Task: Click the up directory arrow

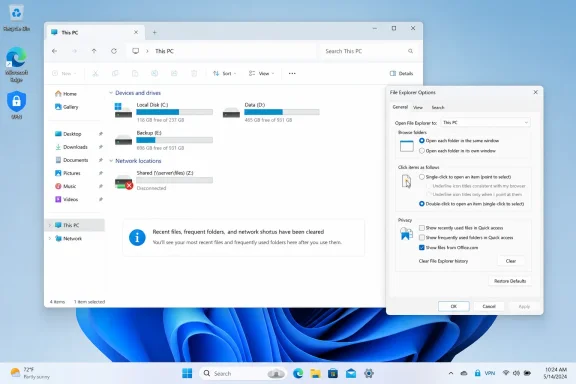Action: click(x=94, y=51)
